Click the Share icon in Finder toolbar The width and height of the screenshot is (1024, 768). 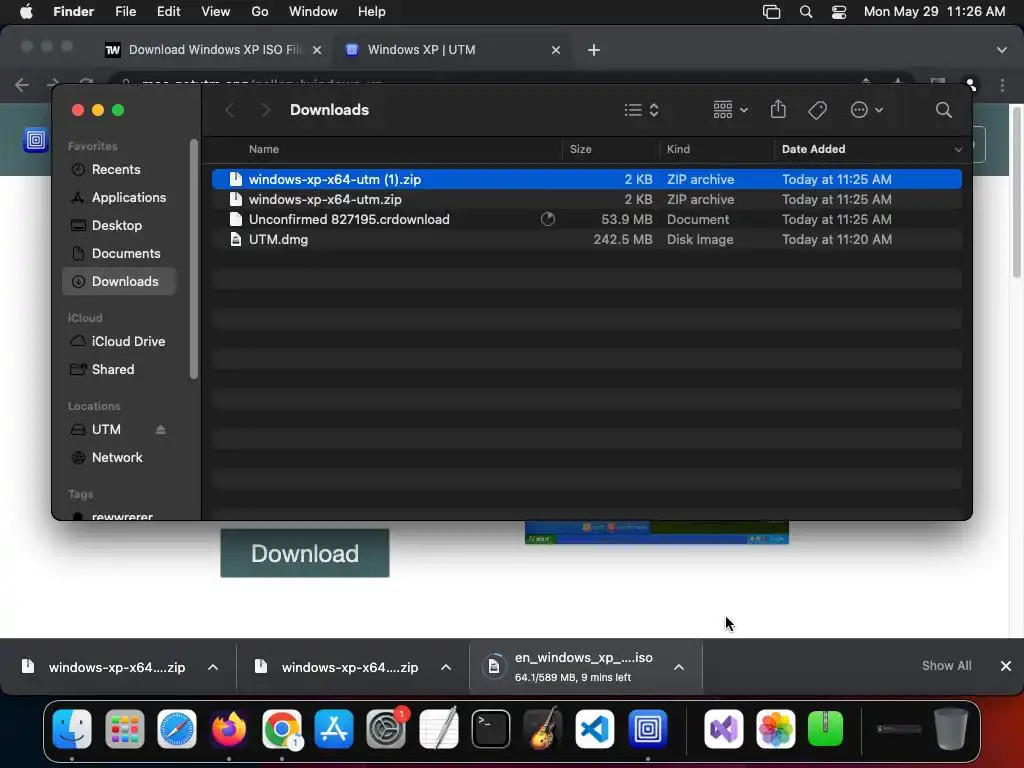tap(778, 109)
